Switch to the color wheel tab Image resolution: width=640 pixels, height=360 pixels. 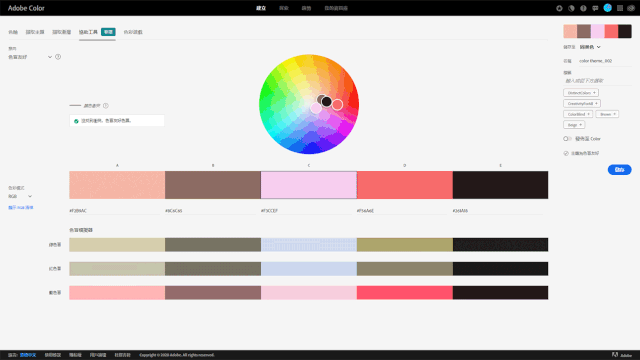pos(13,32)
